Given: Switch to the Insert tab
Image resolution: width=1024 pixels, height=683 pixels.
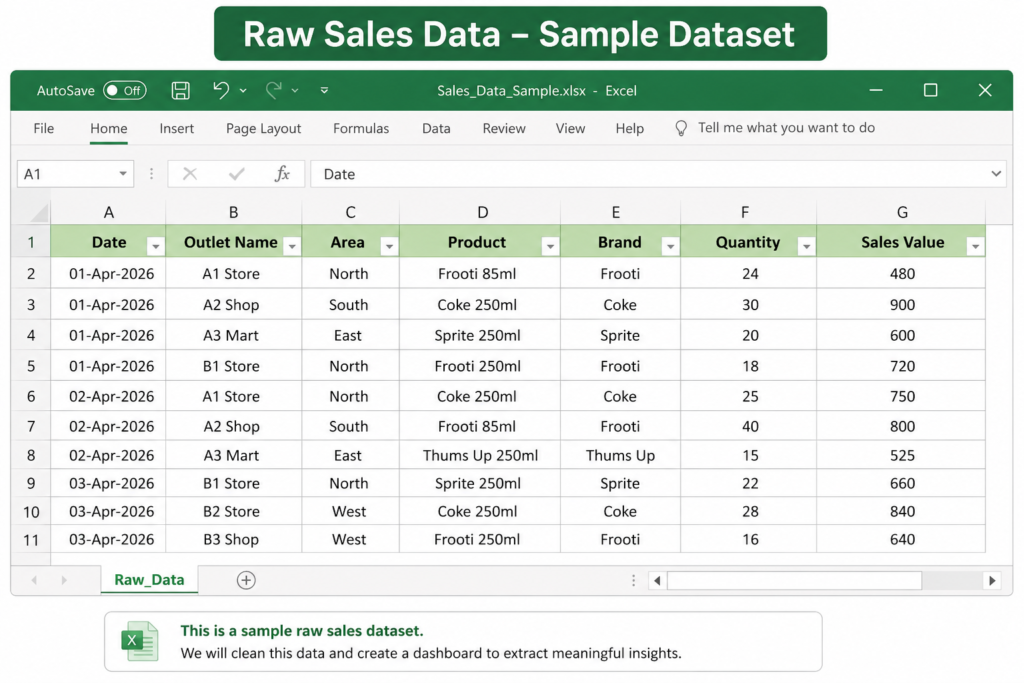Looking at the screenshot, I should point(176,128).
